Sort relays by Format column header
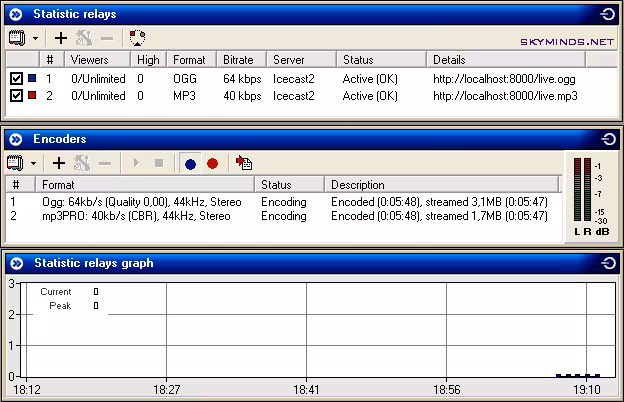 191,60
